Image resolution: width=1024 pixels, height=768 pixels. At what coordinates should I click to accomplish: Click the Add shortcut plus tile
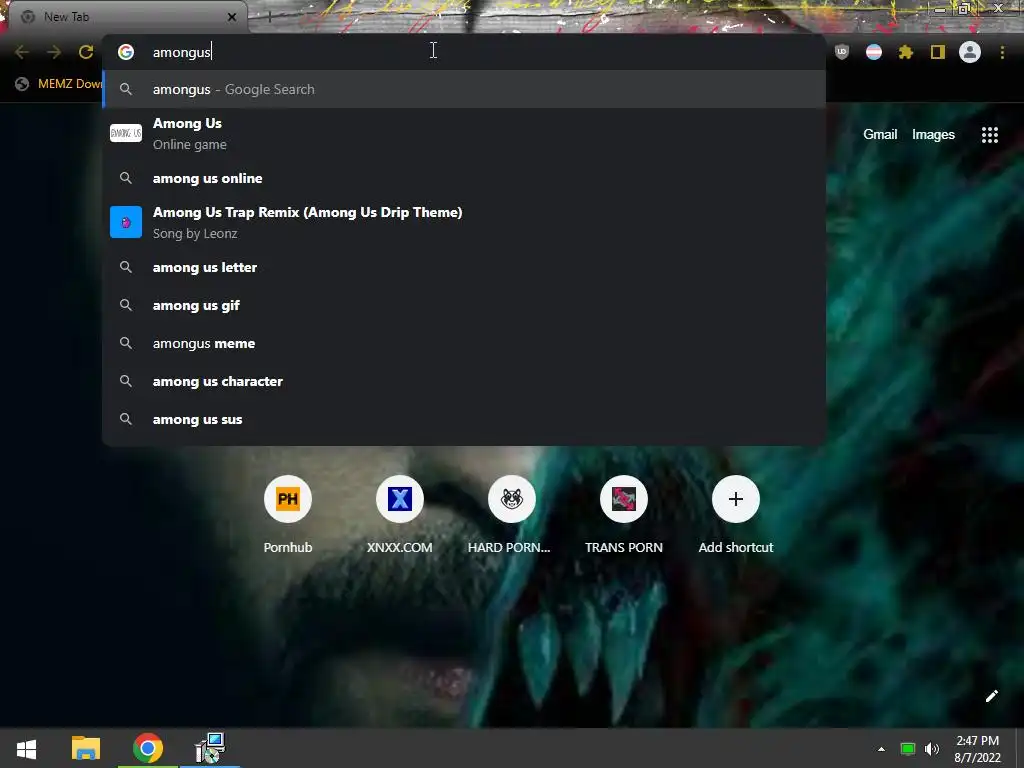(x=735, y=515)
